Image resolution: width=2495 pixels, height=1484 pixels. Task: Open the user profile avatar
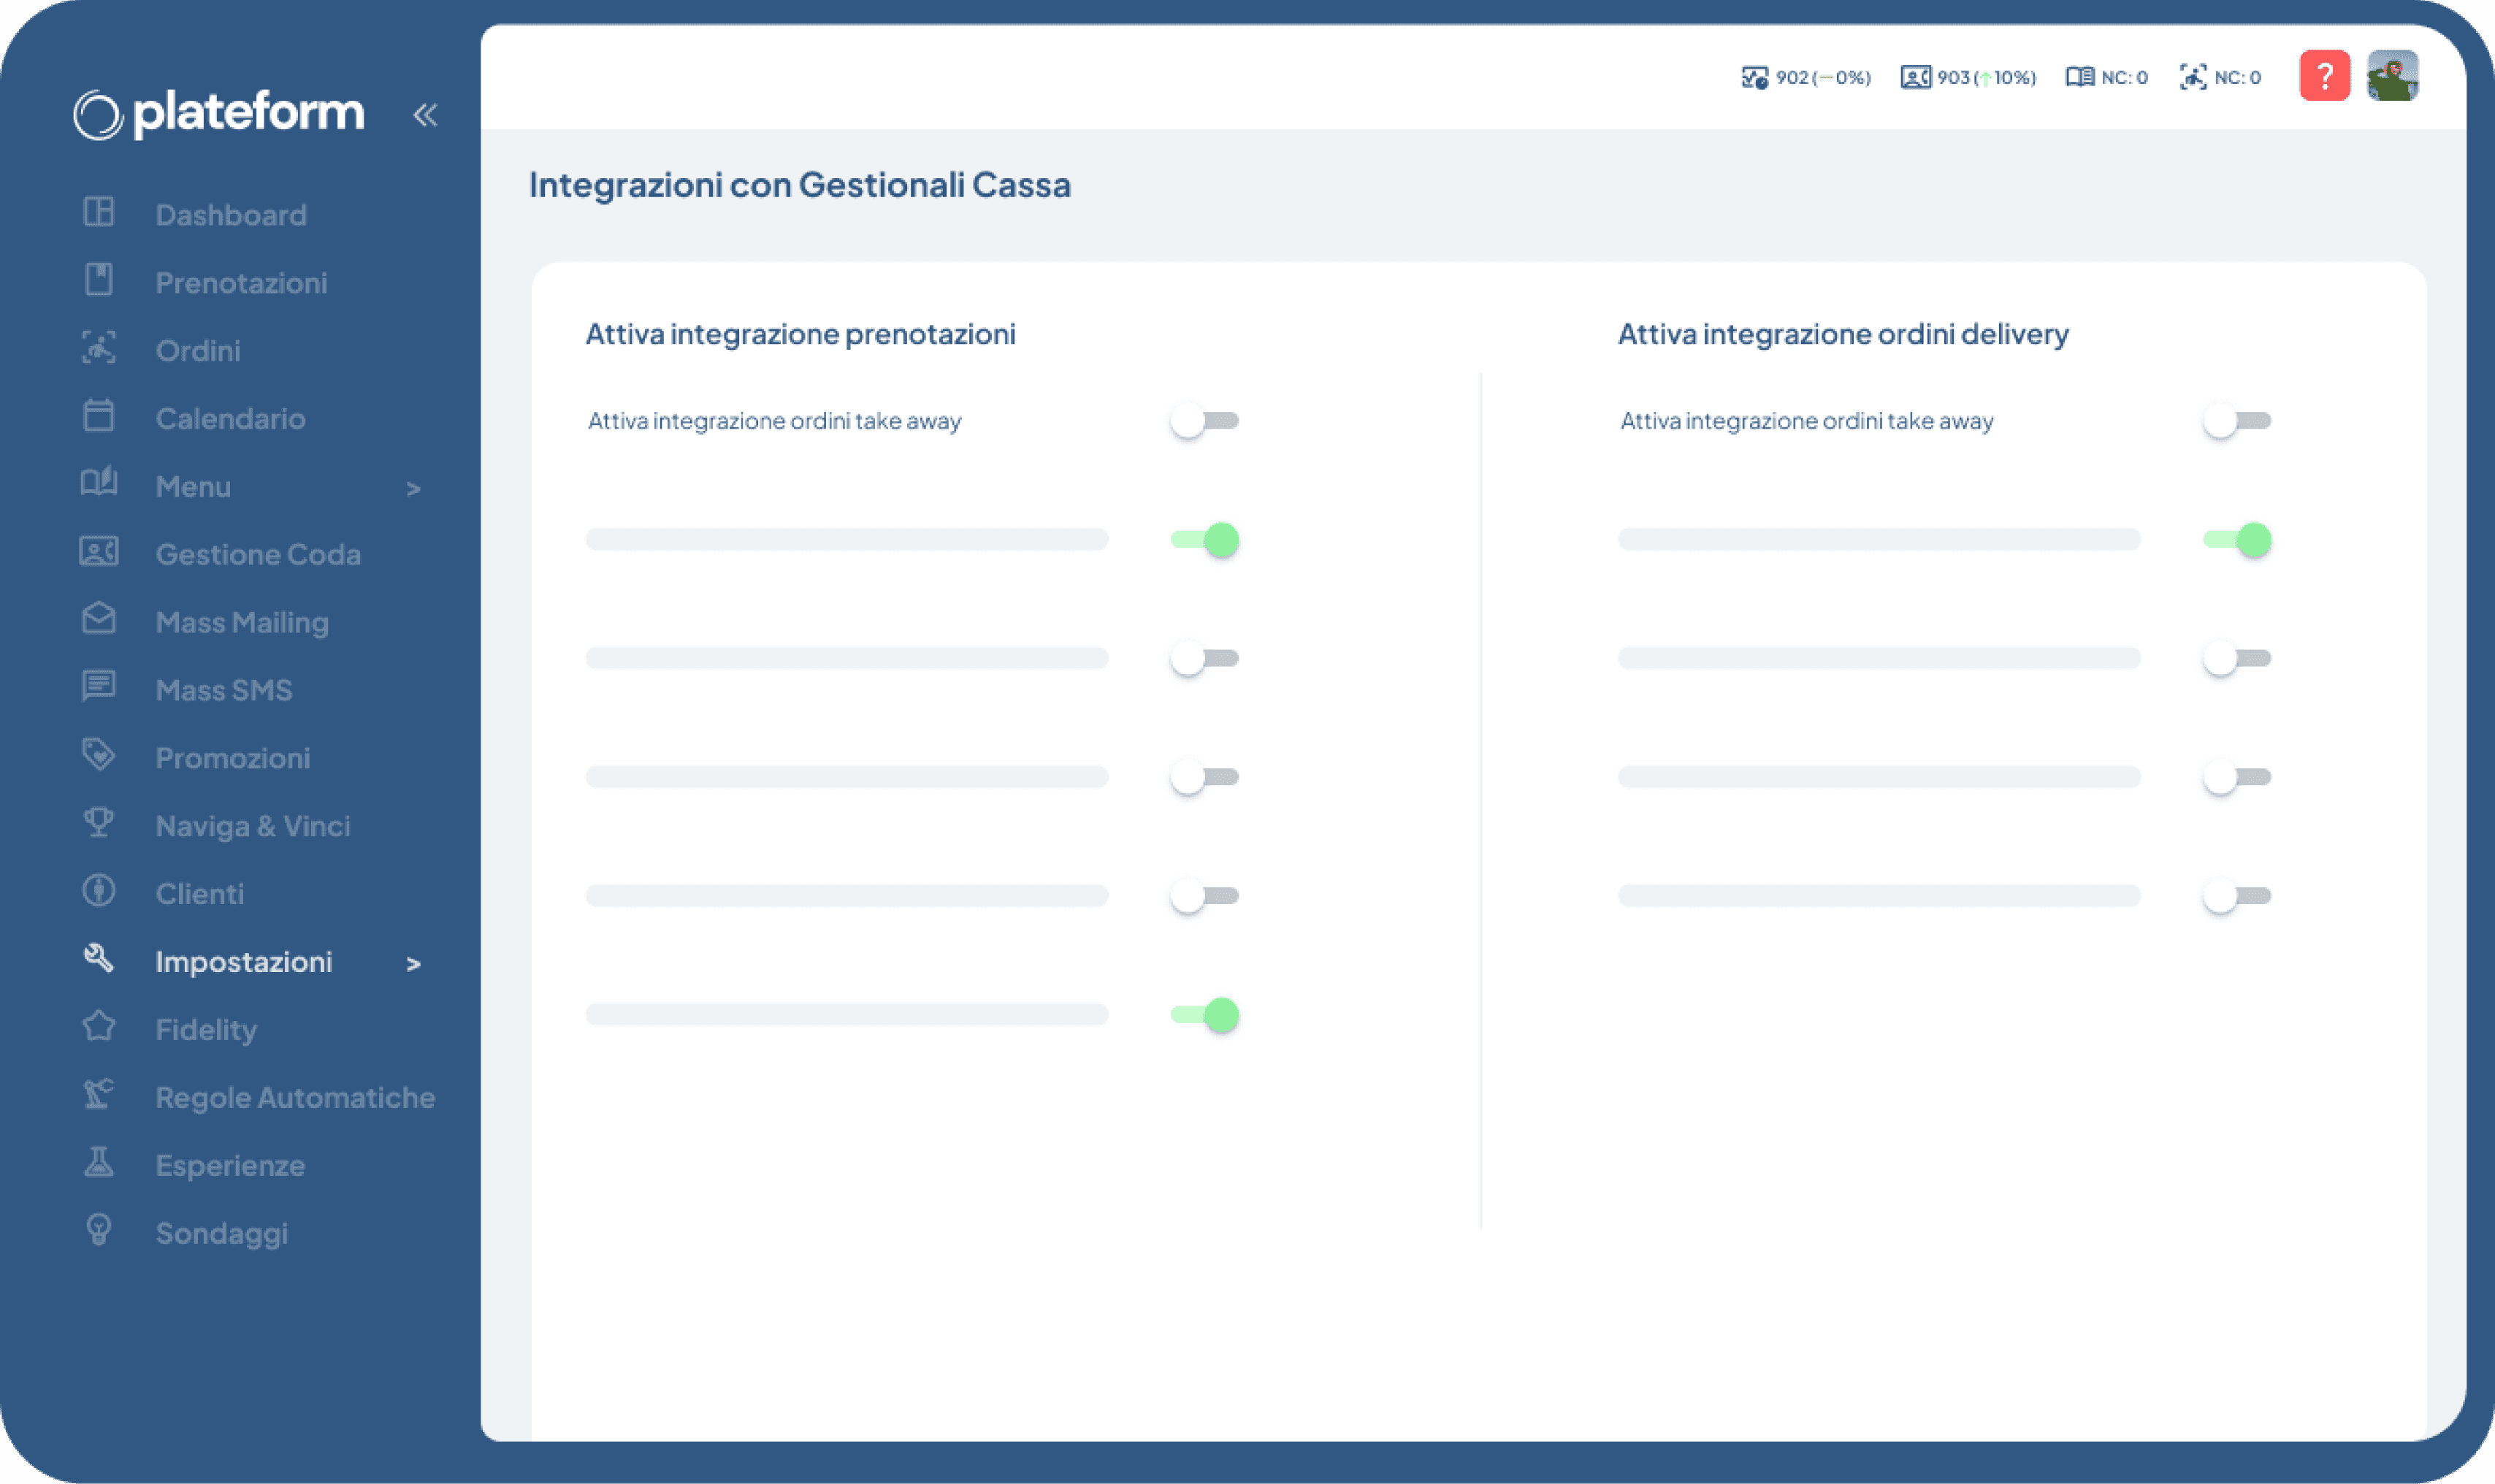click(x=2391, y=76)
